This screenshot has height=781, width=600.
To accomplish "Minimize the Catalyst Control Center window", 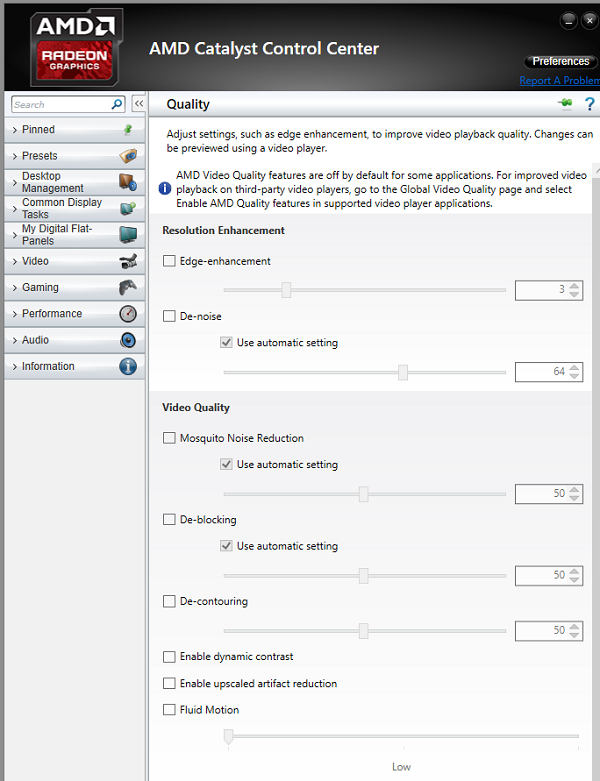I will 569,21.
